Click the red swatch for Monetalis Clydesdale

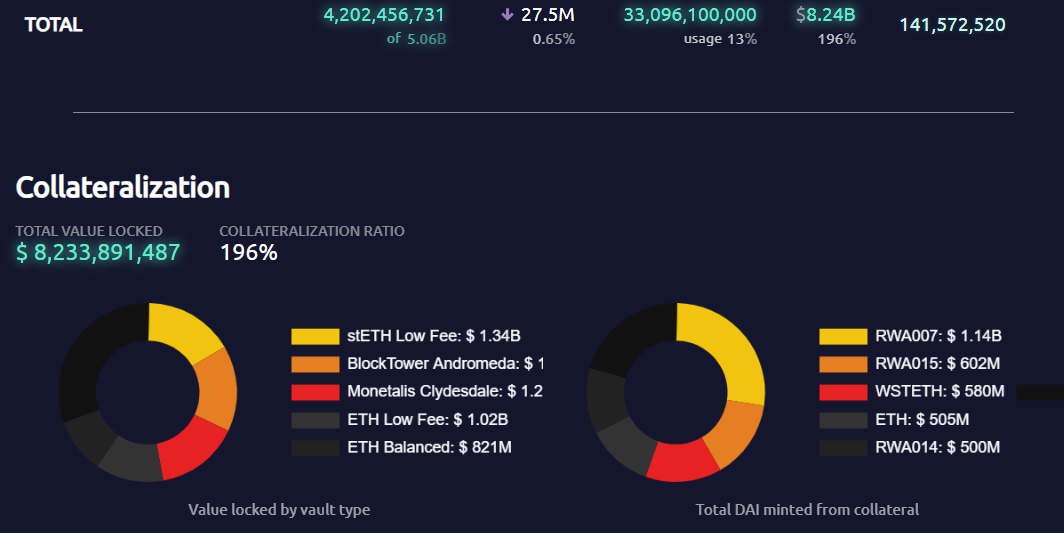coord(315,392)
